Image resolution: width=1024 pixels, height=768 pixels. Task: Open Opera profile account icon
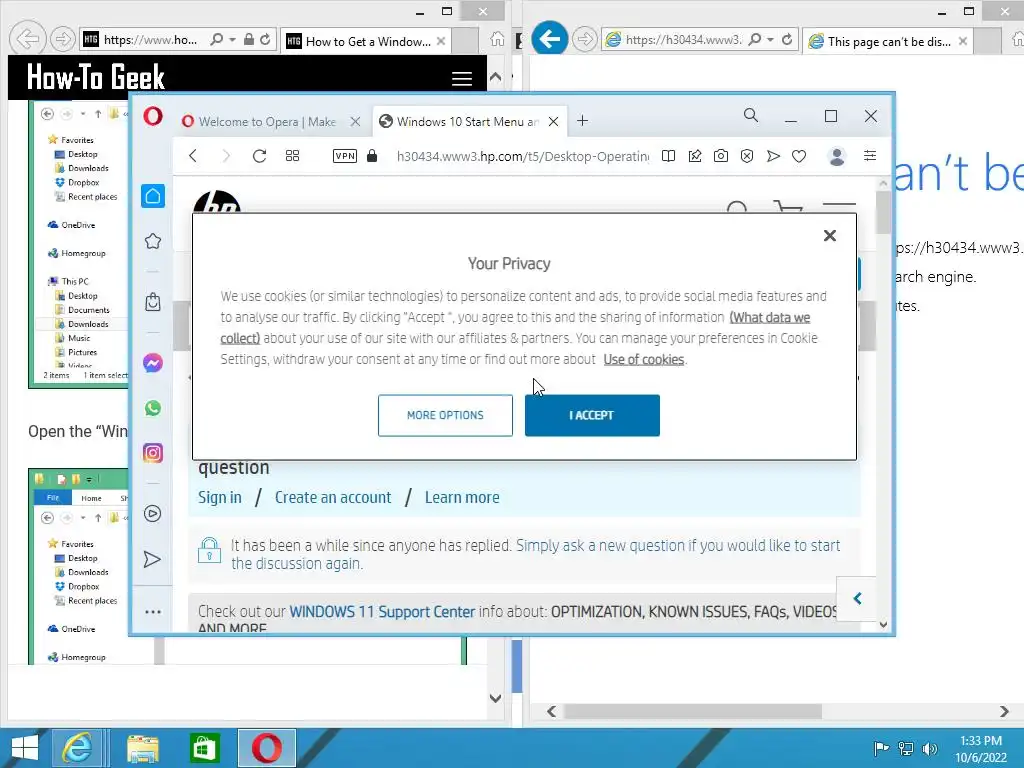pos(837,156)
